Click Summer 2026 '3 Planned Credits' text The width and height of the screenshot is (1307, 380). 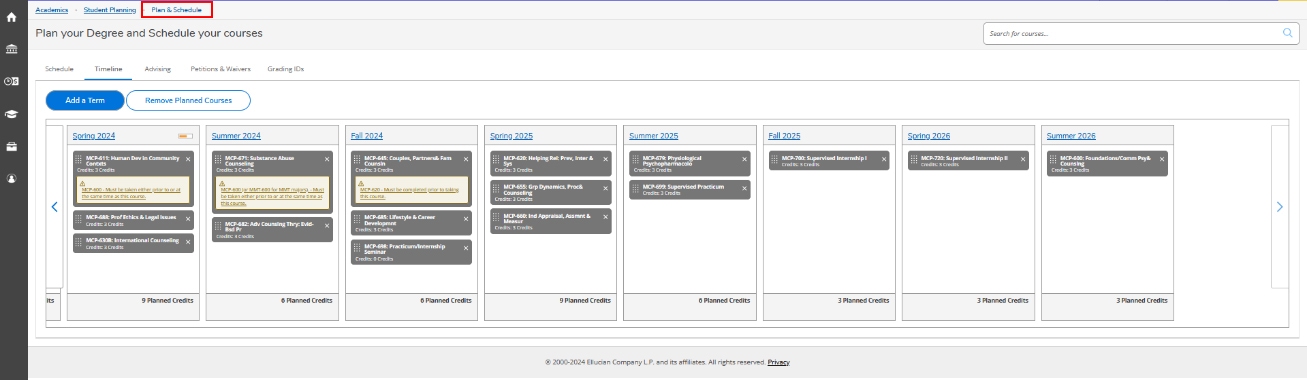(1142, 300)
